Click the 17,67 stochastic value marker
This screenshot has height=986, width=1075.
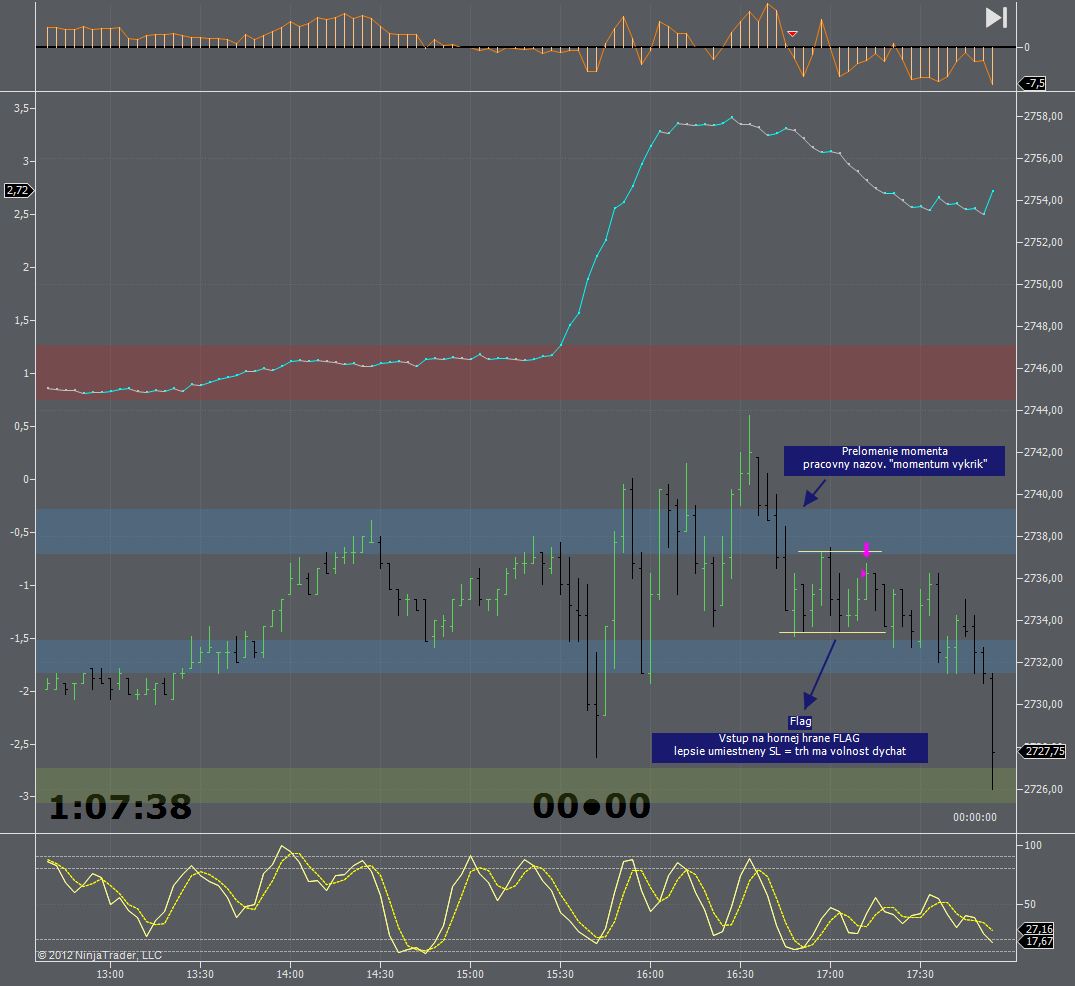(1038, 941)
